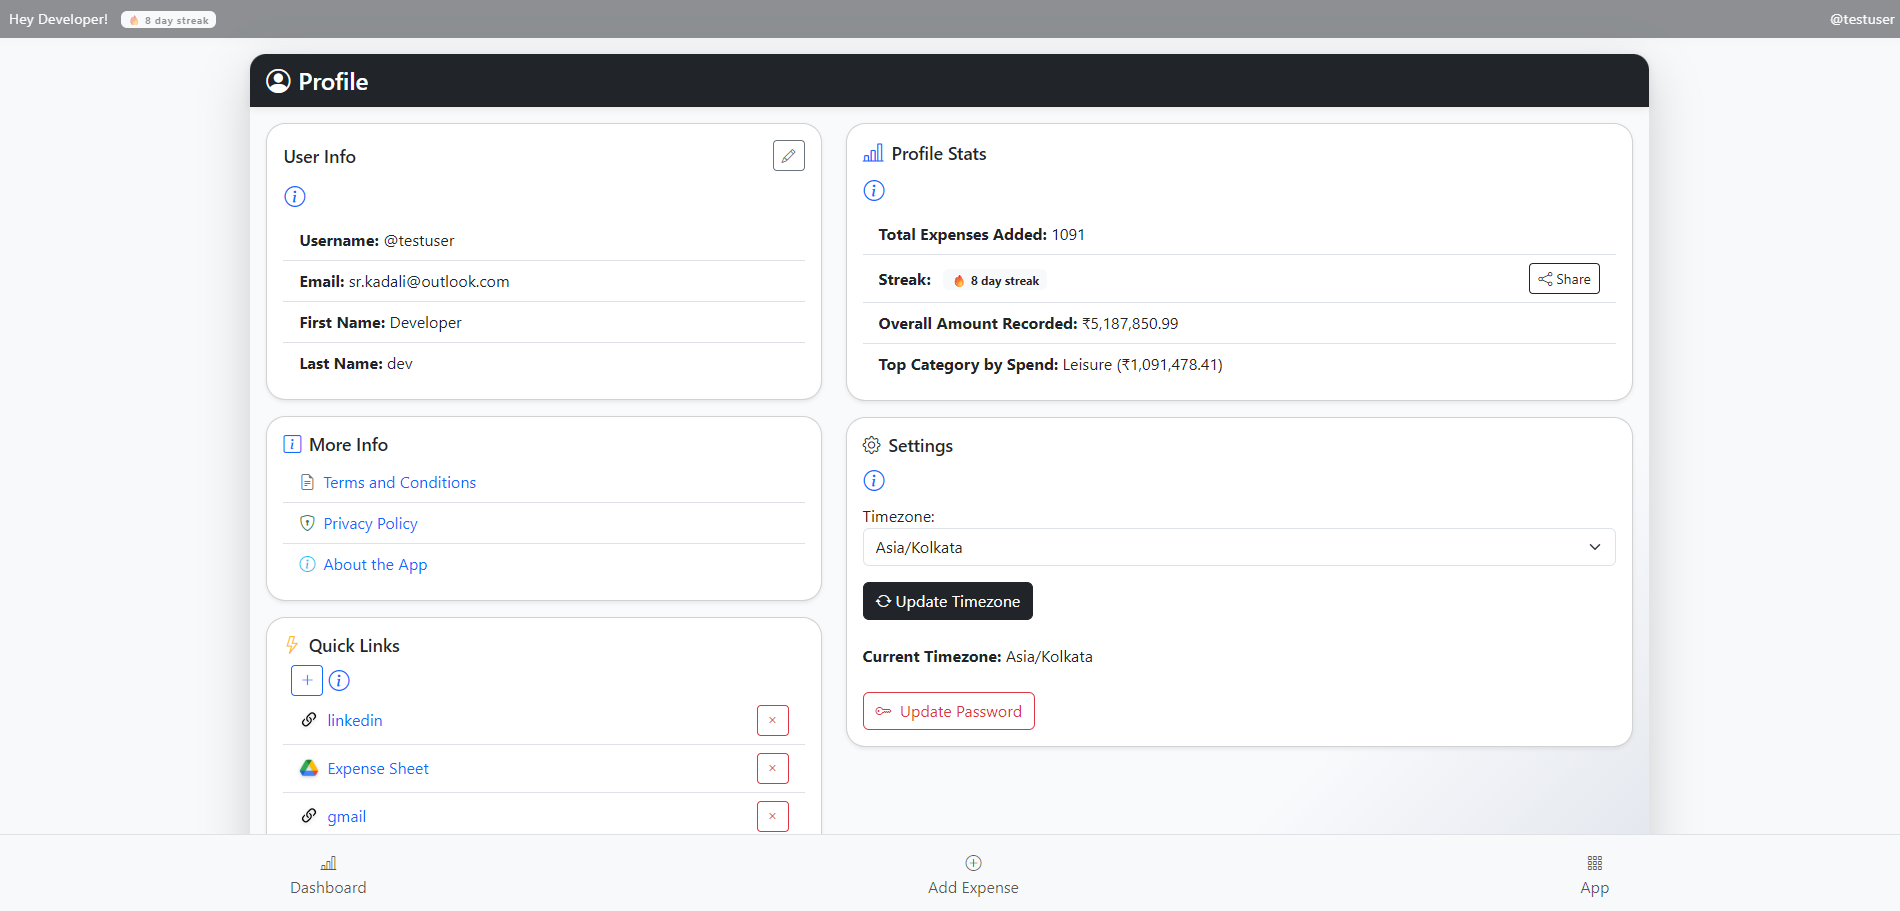
Task: Open Add Expense from bottom navigation
Action: click(x=973, y=875)
